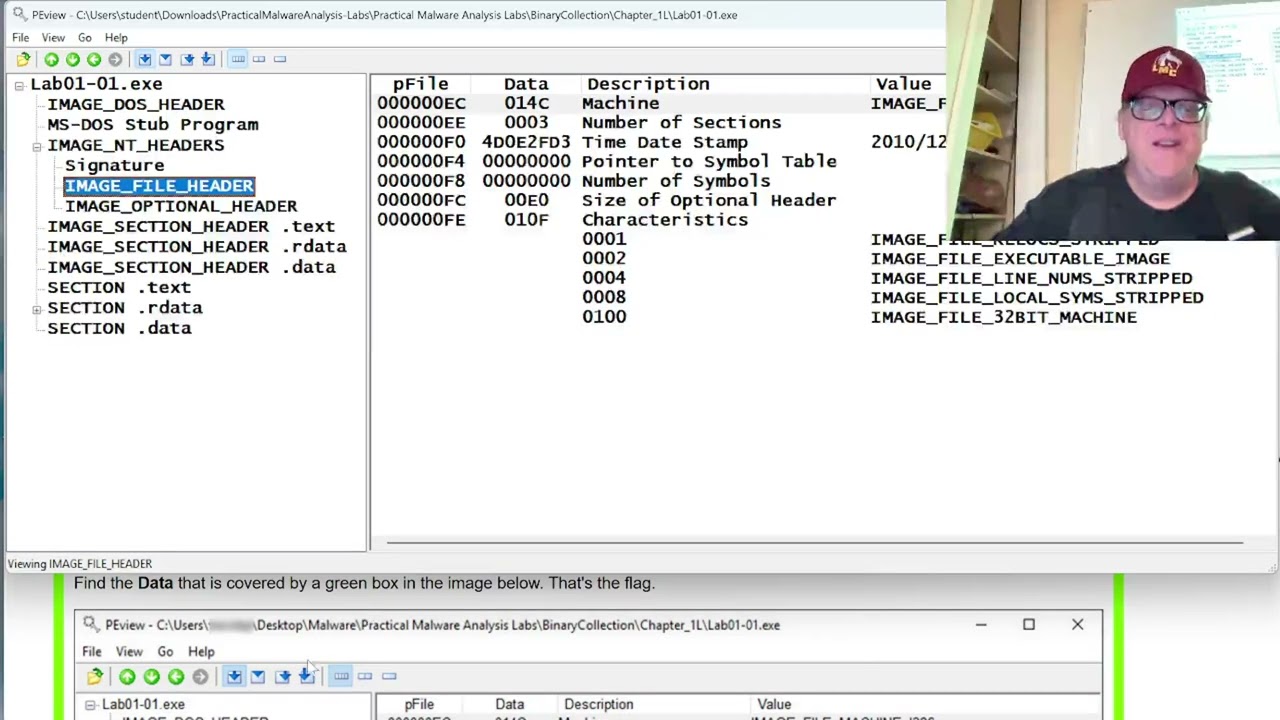Viewport: 1280px width, 720px height.
Task: Open the File menu in lower PEview image
Action: click(x=92, y=651)
